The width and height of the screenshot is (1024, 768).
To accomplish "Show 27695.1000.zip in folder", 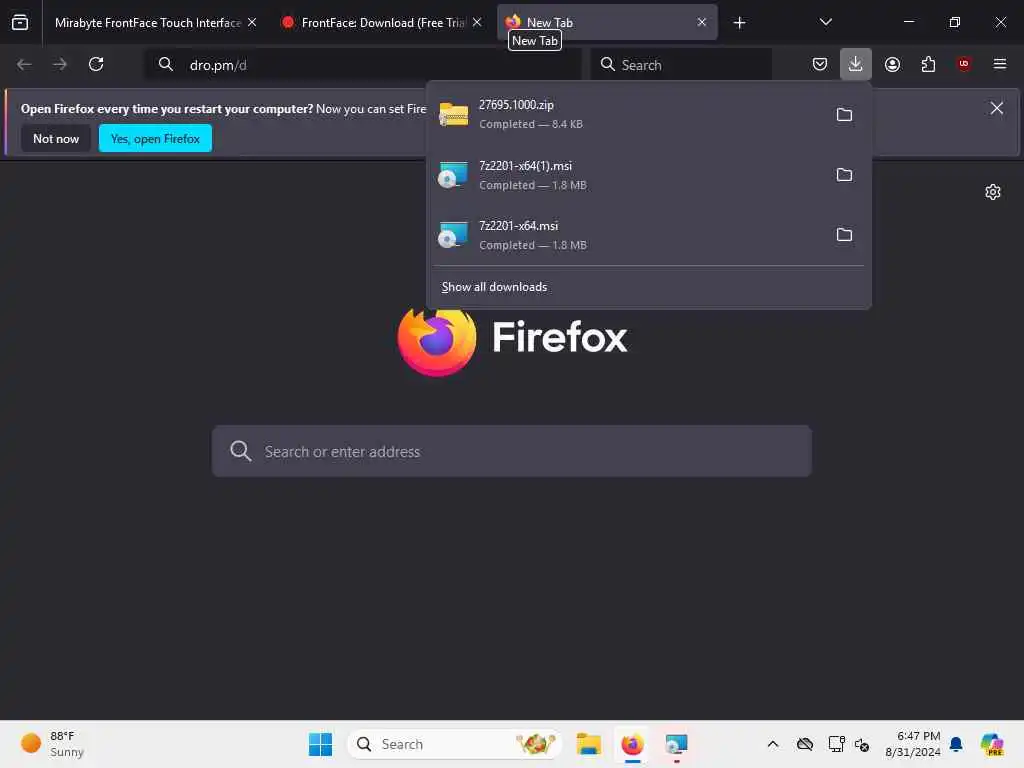I will pos(844,115).
